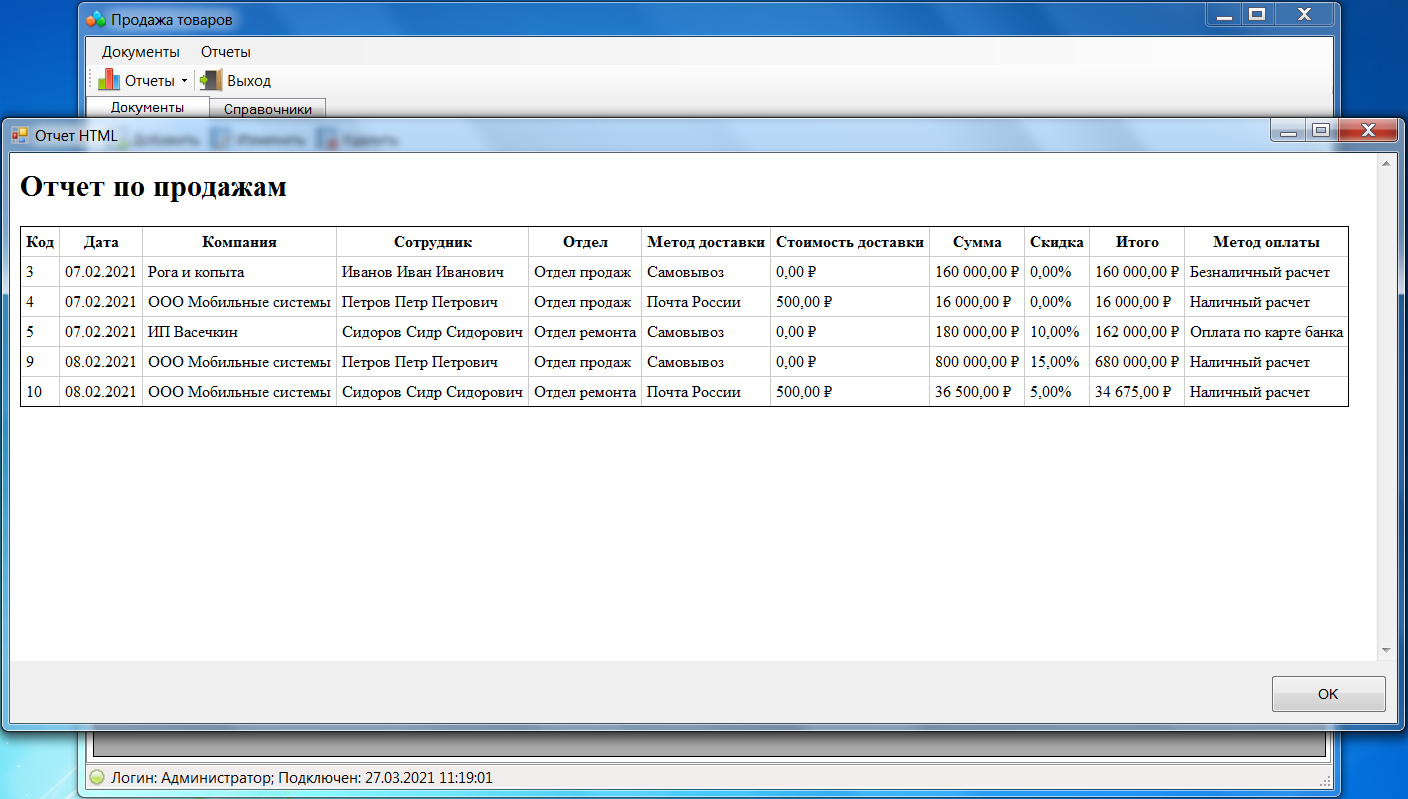The height and width of the screenshot is (799, 1408).
Task: Click the Стоимость доставки column header
Action: [x=850, y=242]
